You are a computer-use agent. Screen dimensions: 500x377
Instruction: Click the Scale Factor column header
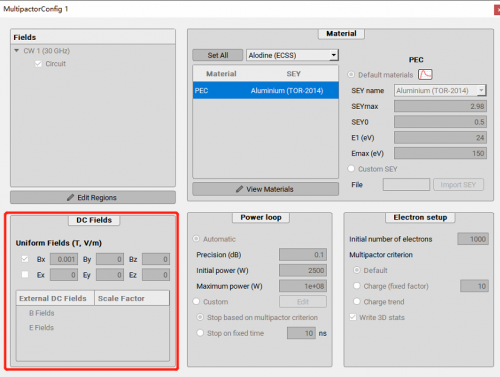[x=132, y=298]
